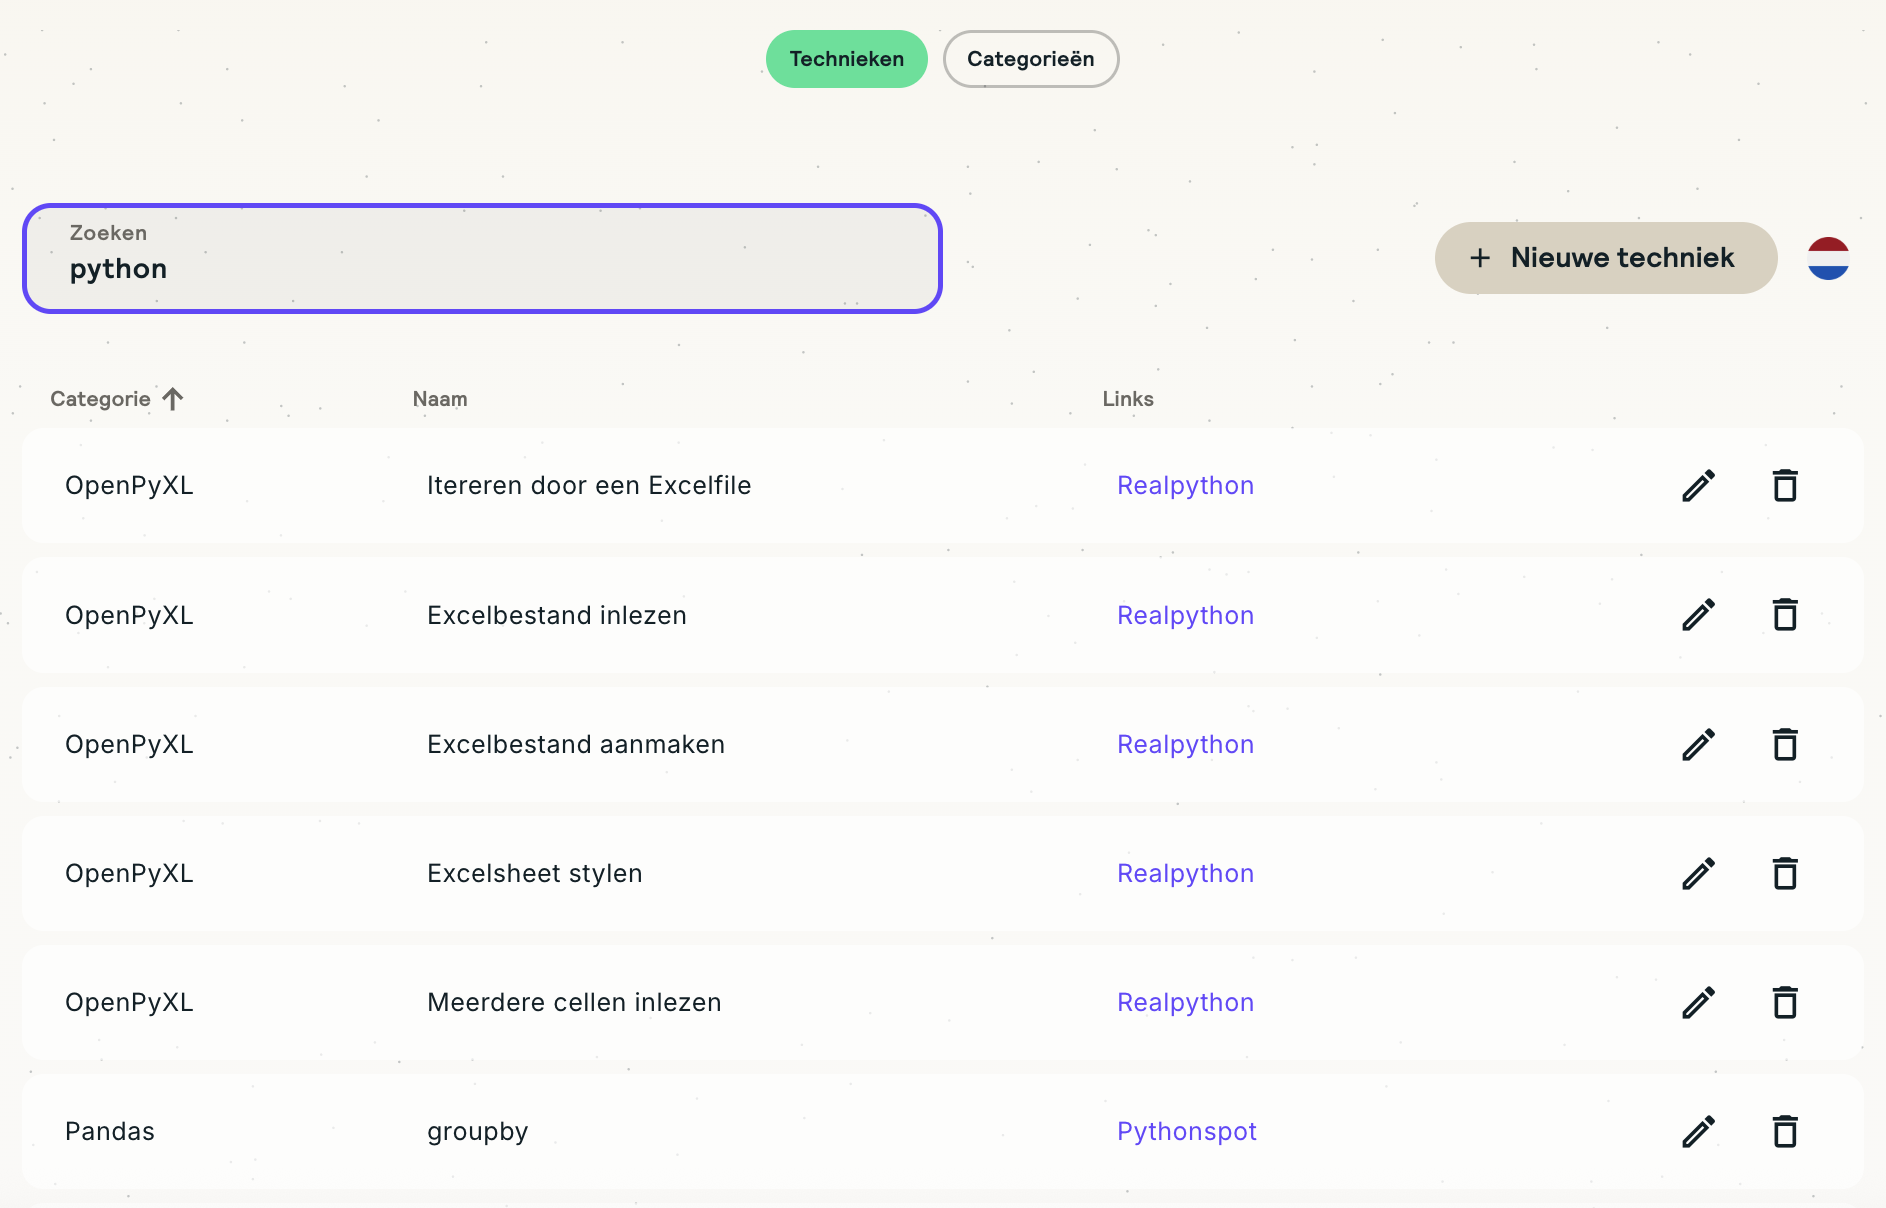
Task: Sort the table by Naam column
Action: point(440,399)
